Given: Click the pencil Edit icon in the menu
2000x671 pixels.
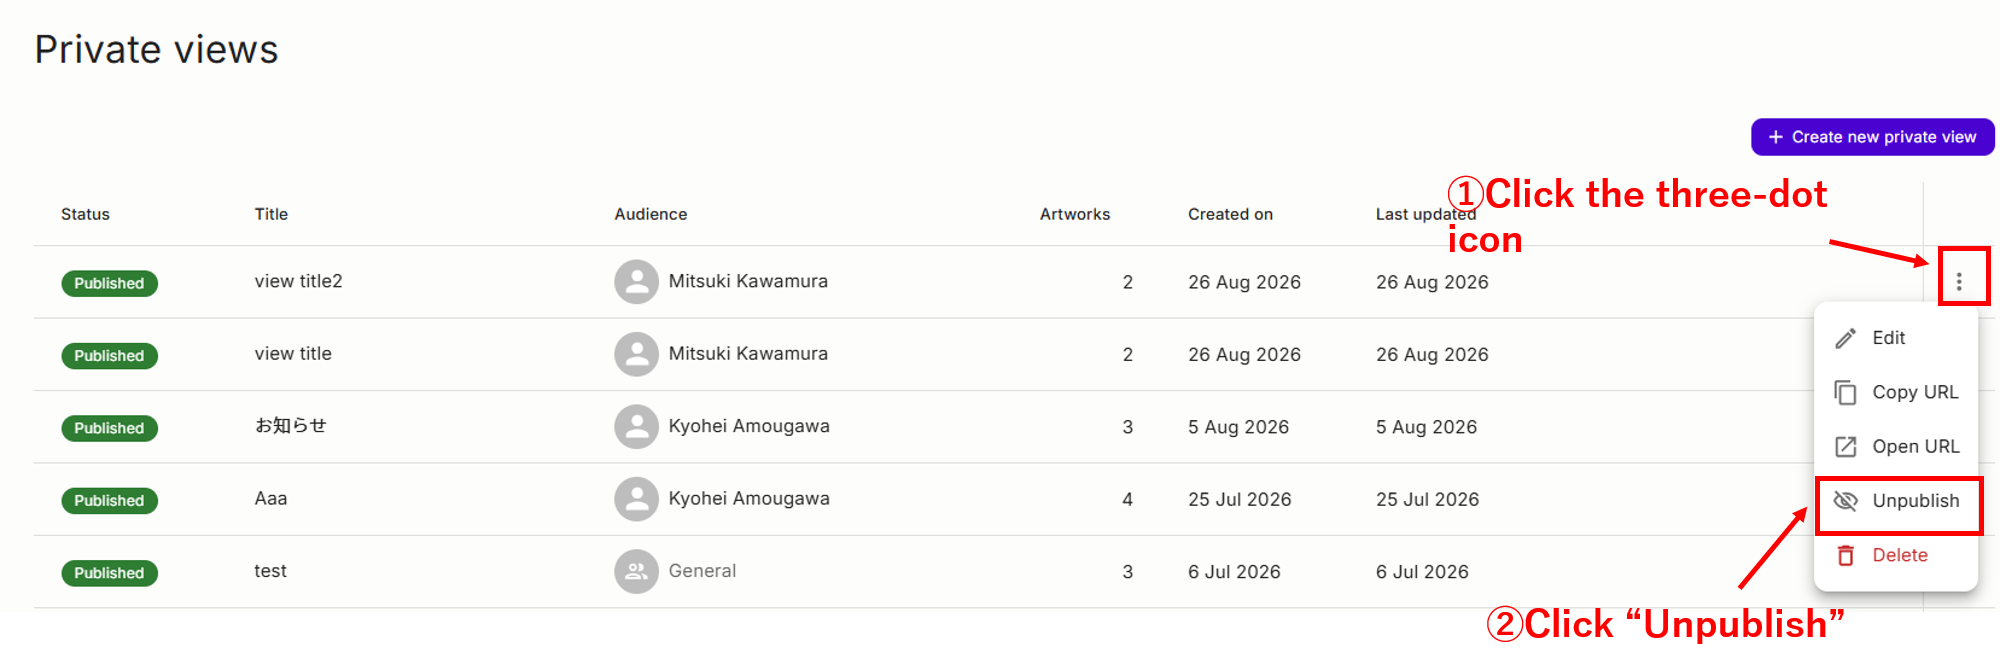Looking at the screenshot, I should 1845,338.
